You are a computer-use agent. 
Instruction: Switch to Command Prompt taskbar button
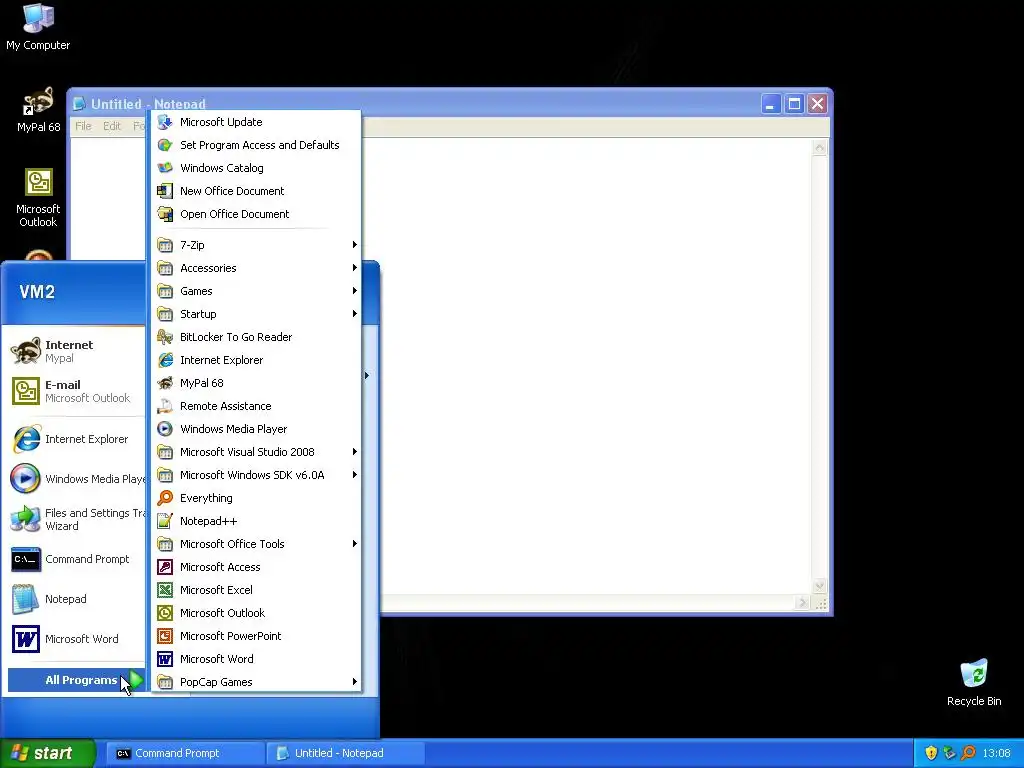click(184, 753)
